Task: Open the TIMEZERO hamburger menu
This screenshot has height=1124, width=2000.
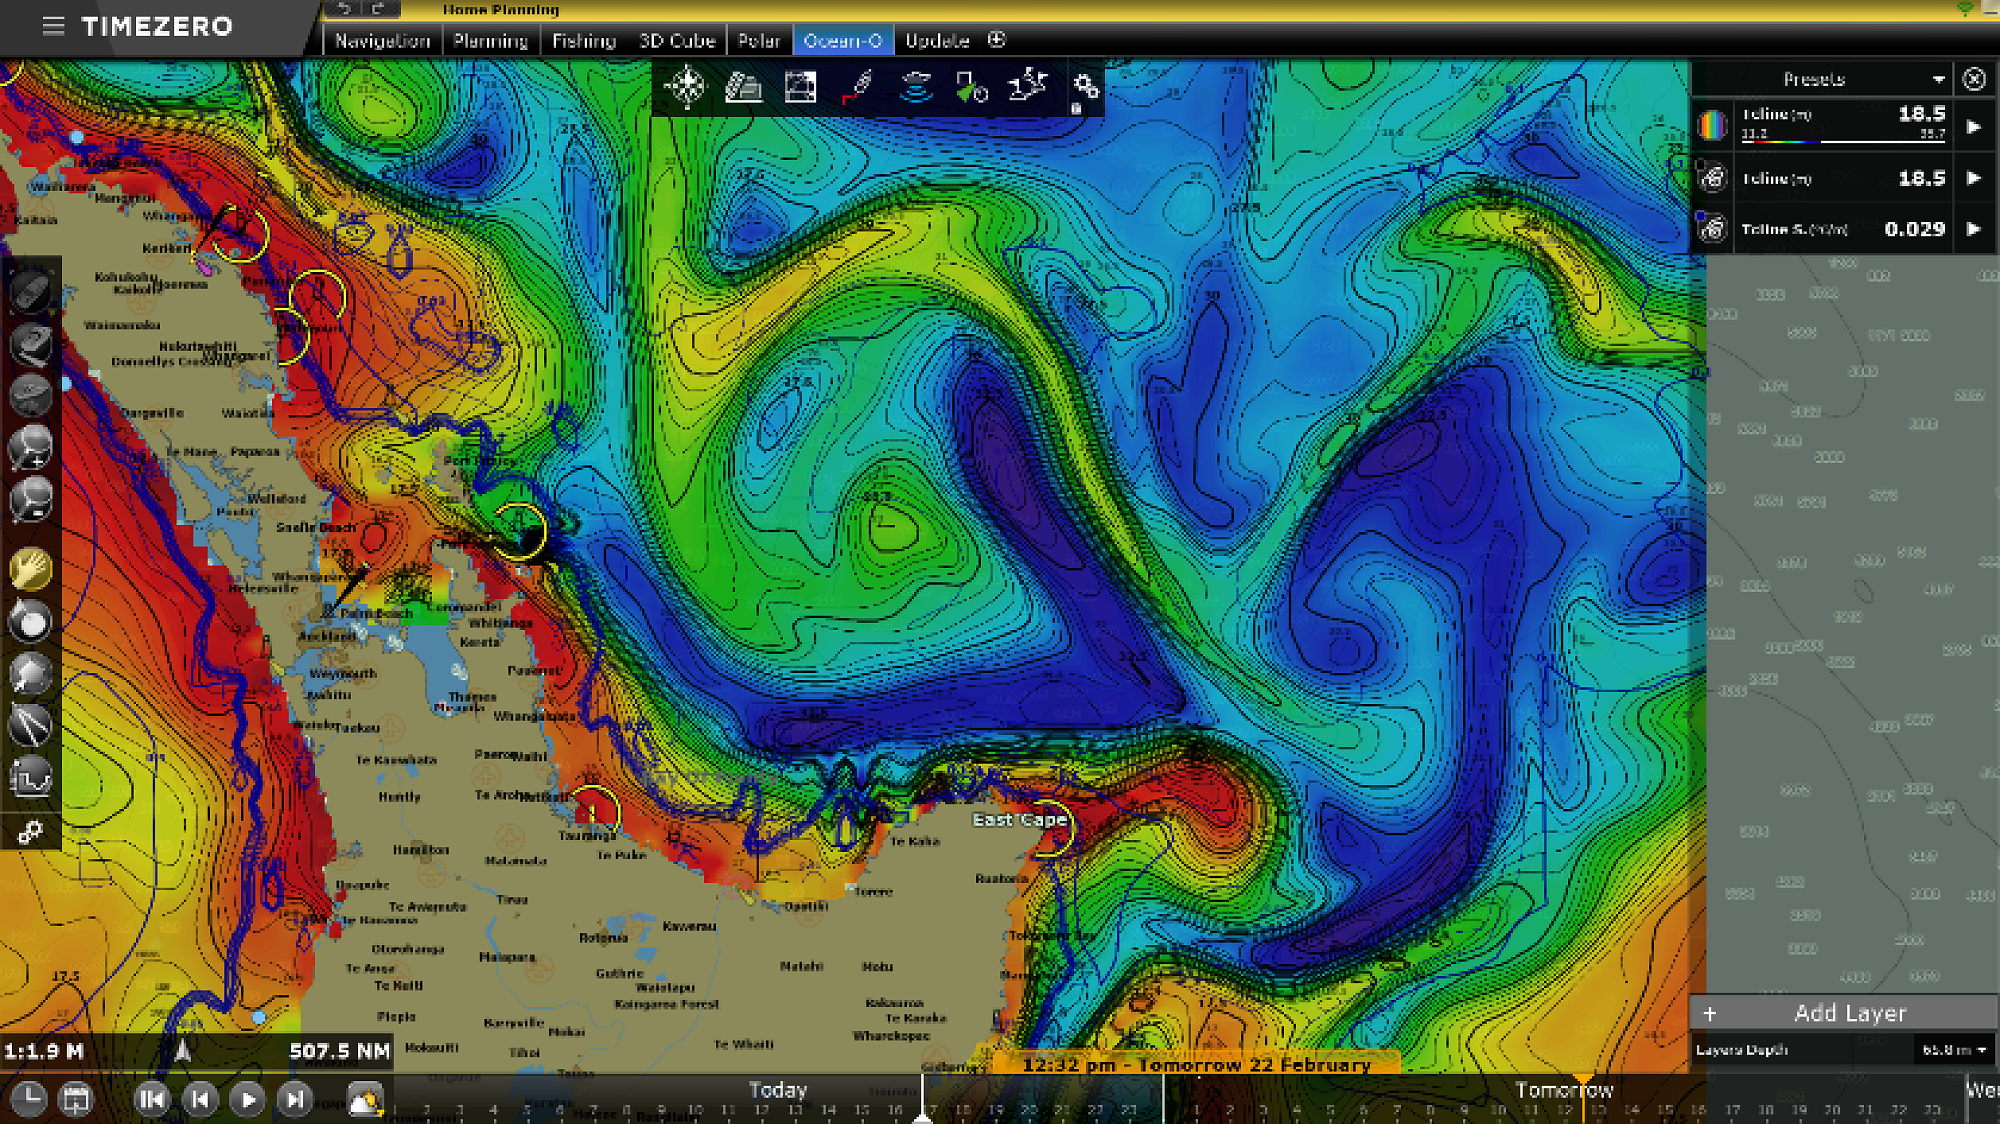Action: pos(53,26)
